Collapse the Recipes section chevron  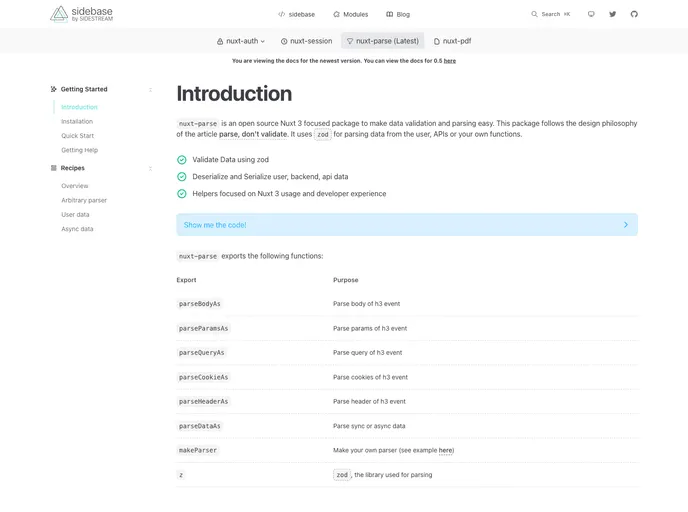point(150,168)
